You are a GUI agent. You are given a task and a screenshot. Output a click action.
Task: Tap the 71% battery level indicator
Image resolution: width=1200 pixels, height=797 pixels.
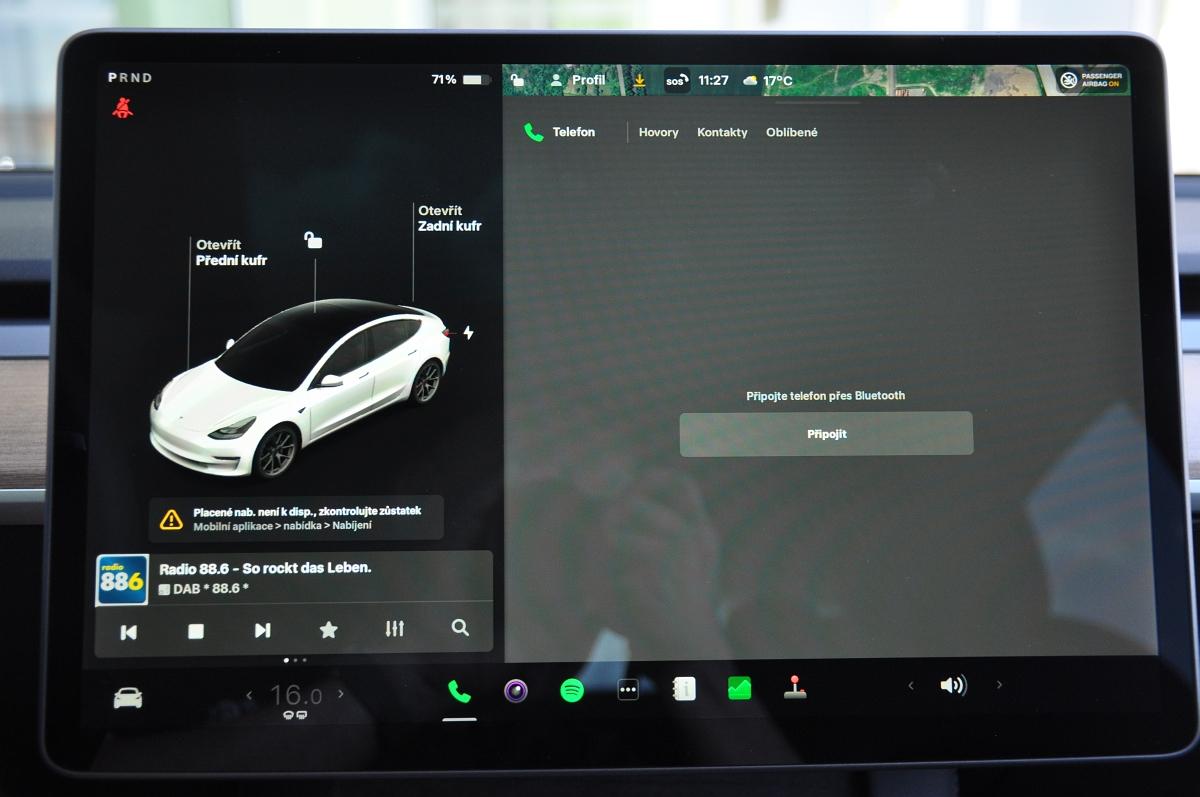tap(461, 80)
